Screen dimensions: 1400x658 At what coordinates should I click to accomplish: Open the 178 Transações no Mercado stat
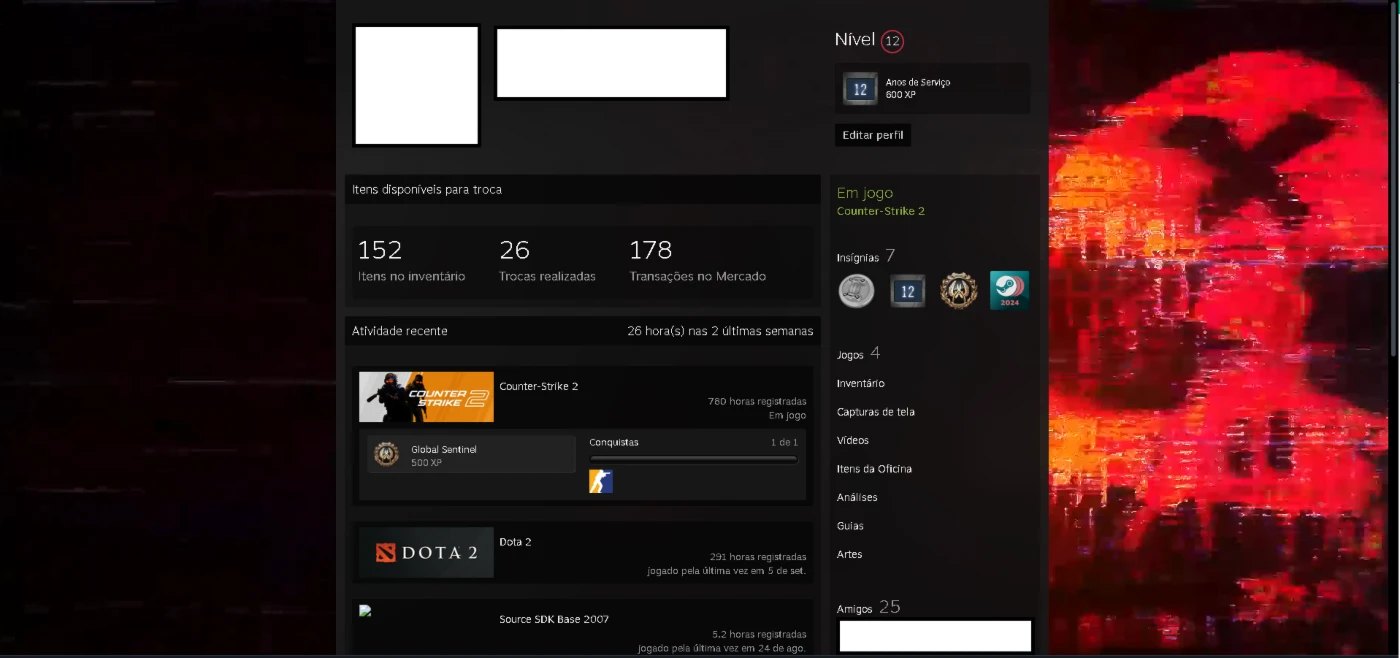[697, 261]
